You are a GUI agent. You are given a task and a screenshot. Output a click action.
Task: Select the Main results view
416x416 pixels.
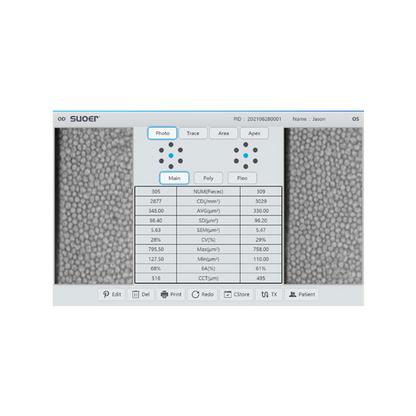(x=174, y=178)
